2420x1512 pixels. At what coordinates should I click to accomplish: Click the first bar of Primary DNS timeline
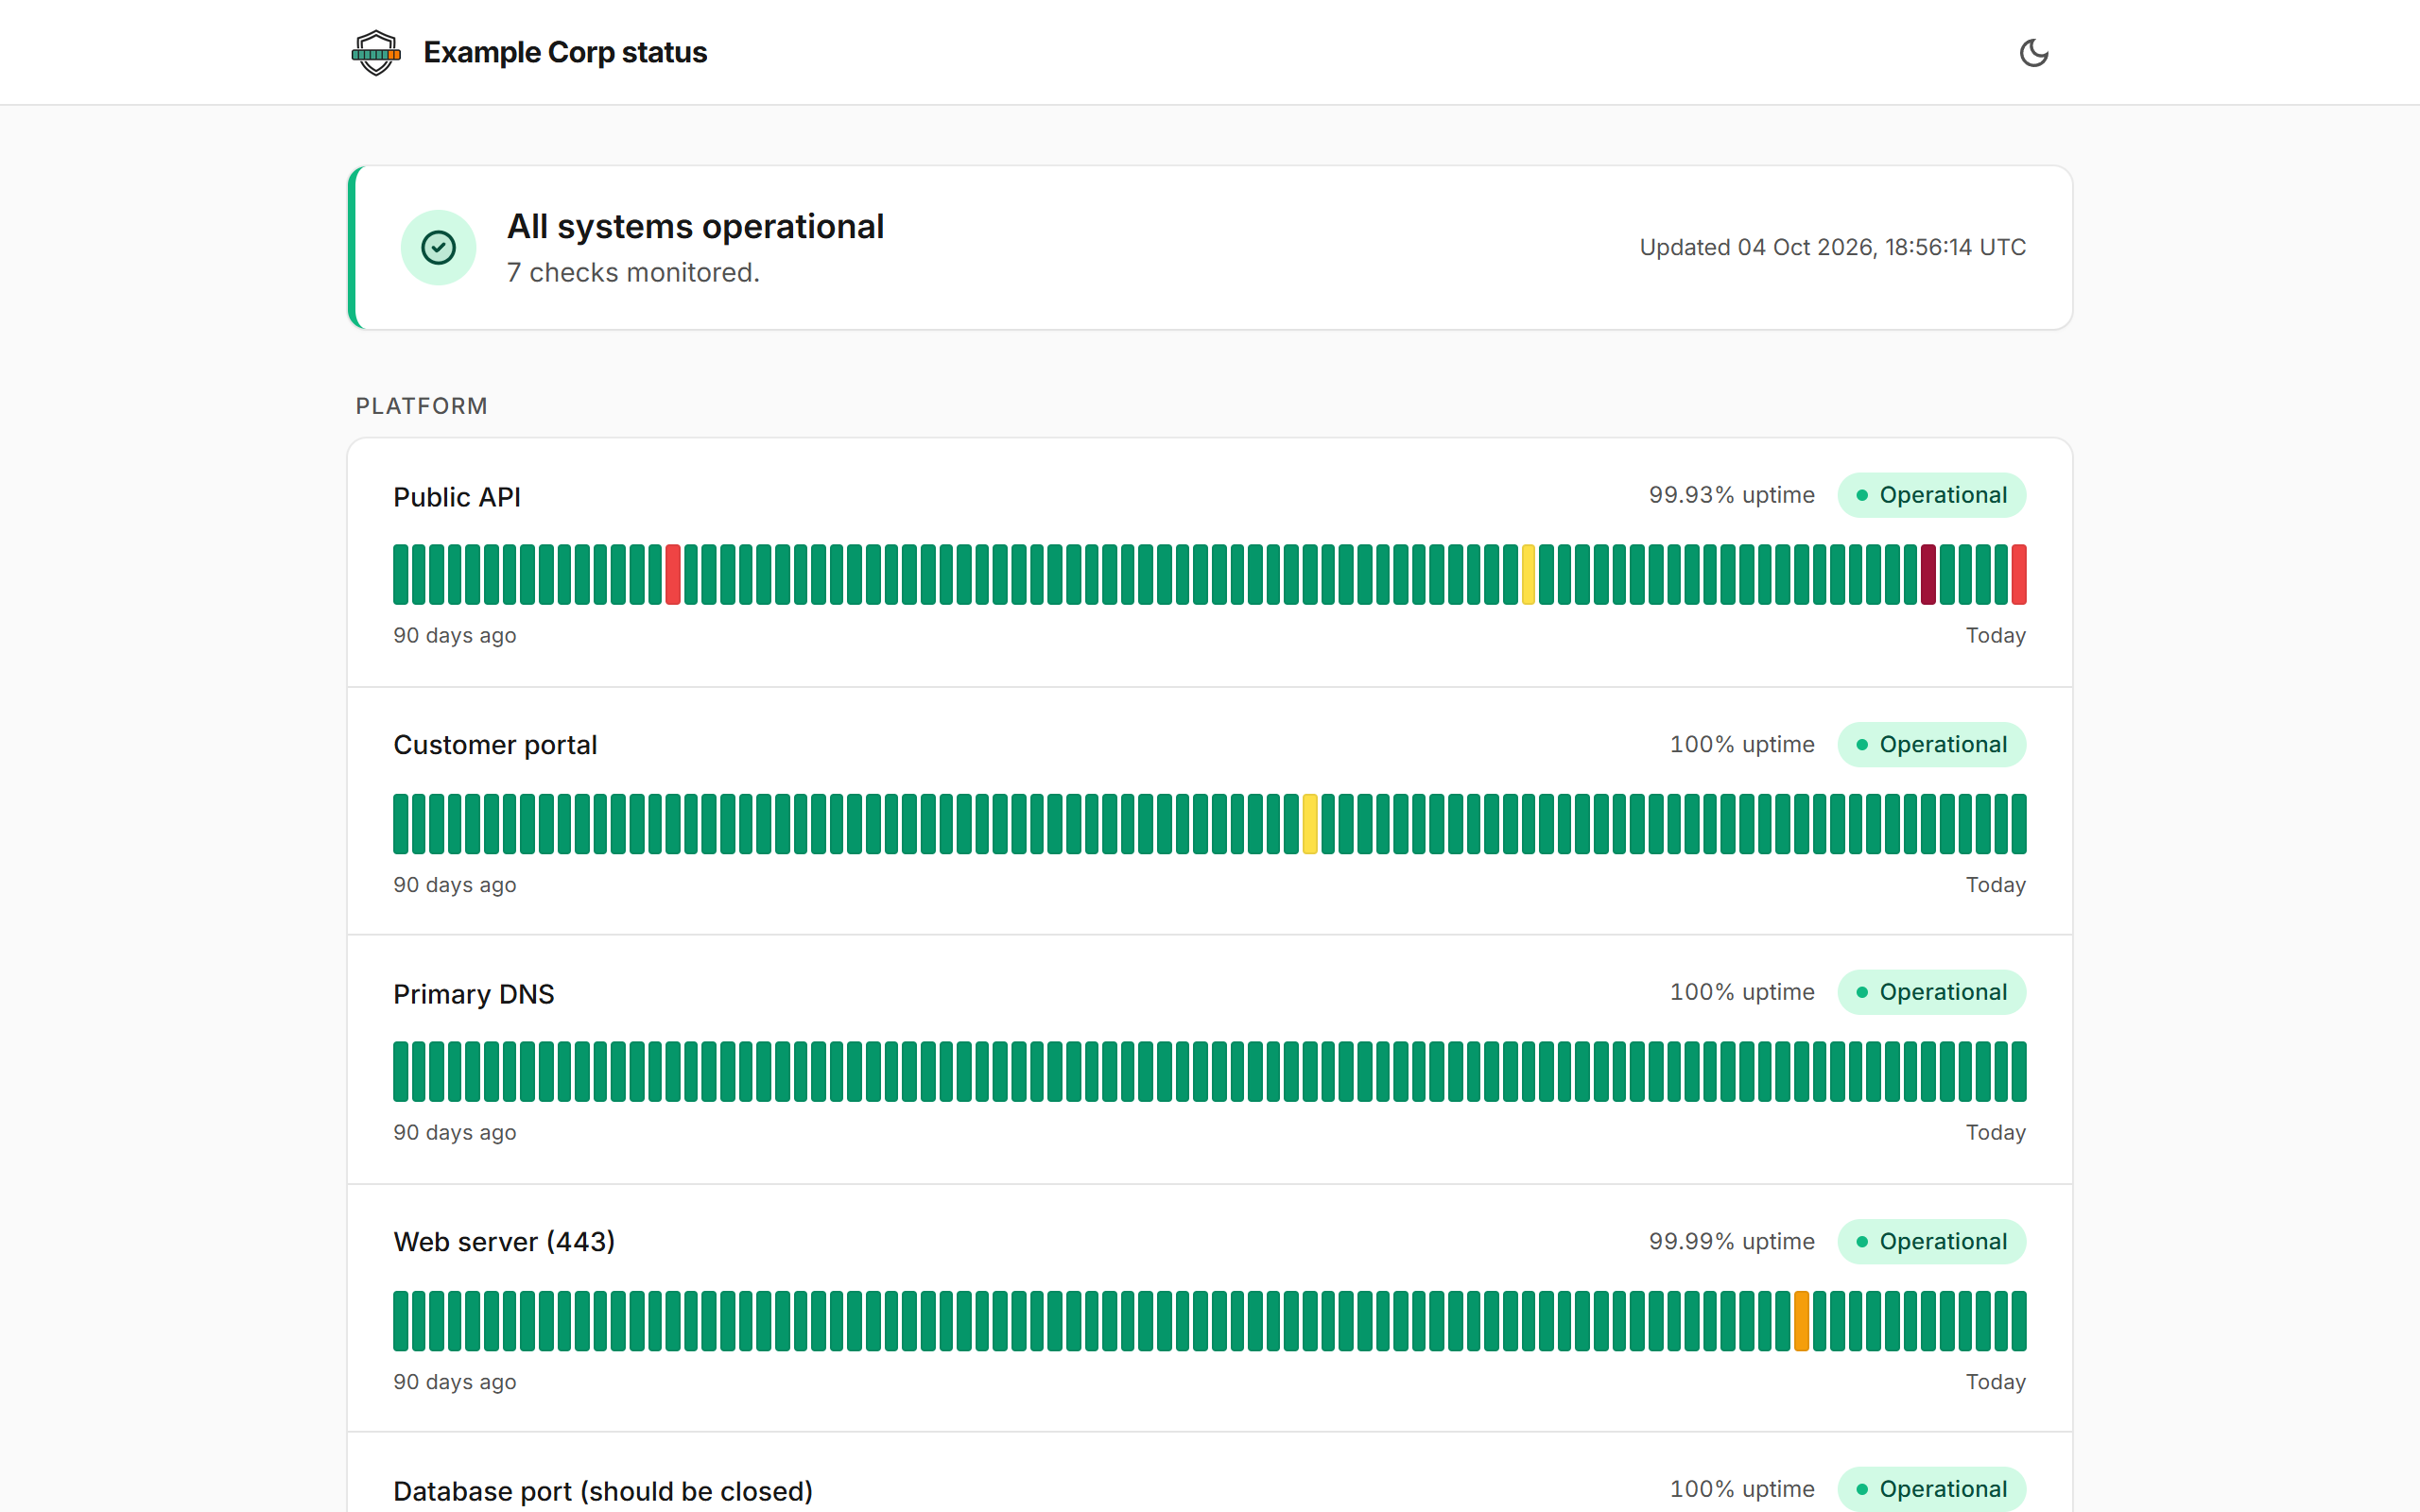400,1071
